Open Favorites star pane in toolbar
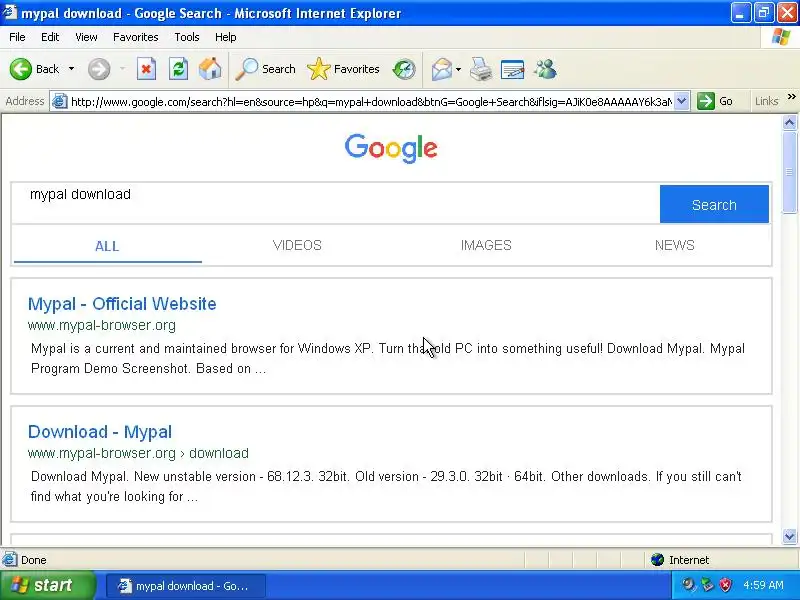Screen dimensions: 800x600 [x=343, y=69]
